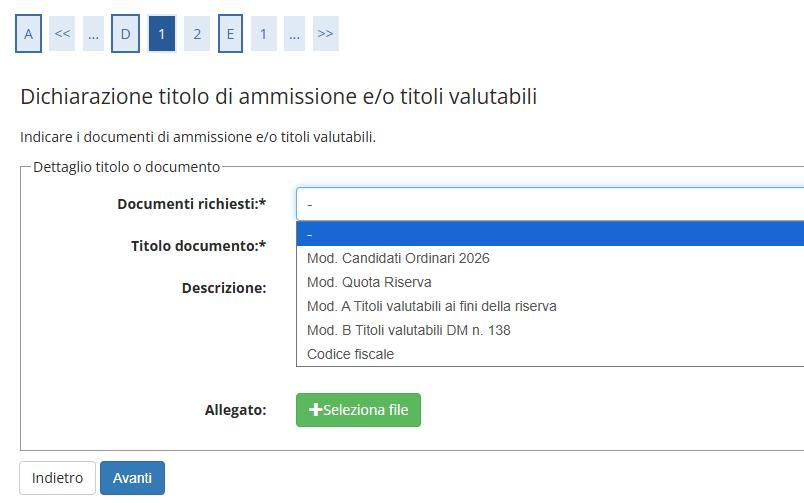Screen dimensions: 804x503
Task: Open section E in step navigation
Action: pyautogui.click(x=230, y=34)
